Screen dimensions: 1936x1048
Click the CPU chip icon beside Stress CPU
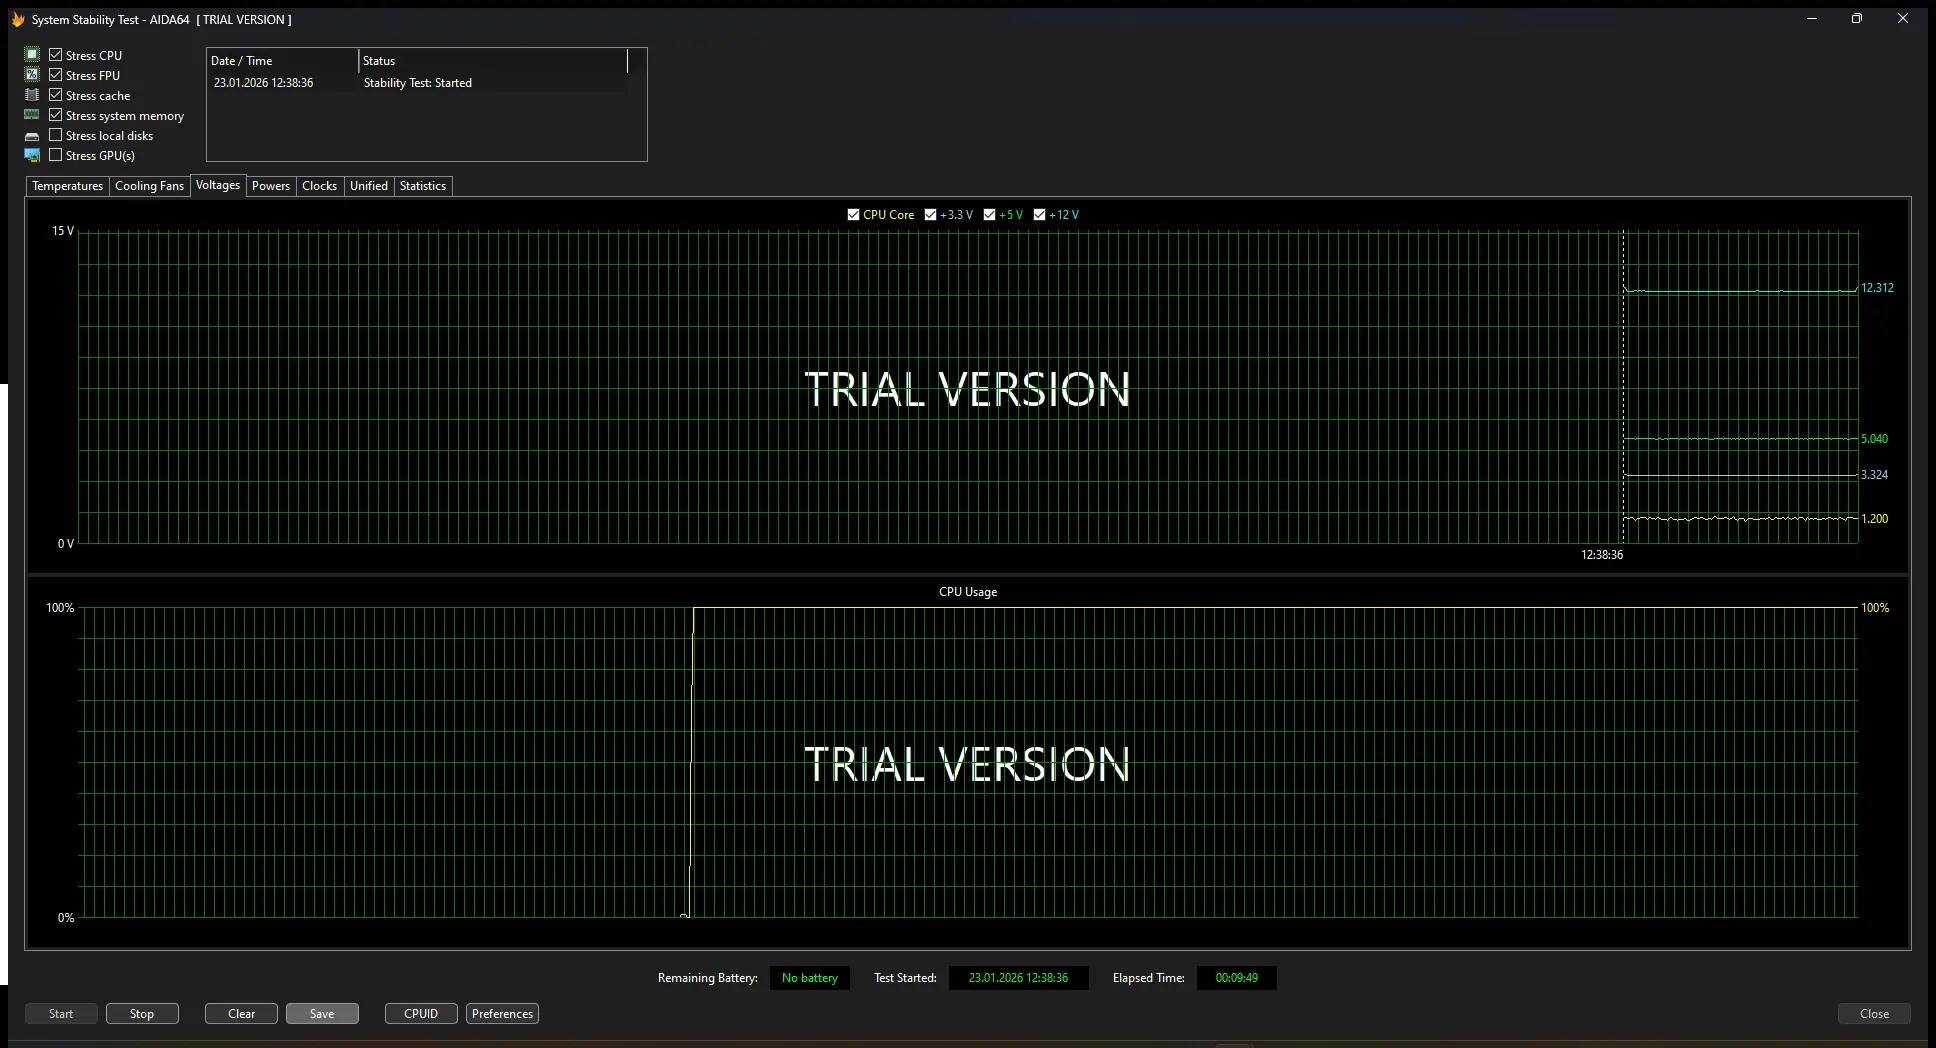click(x=32, y=55)
